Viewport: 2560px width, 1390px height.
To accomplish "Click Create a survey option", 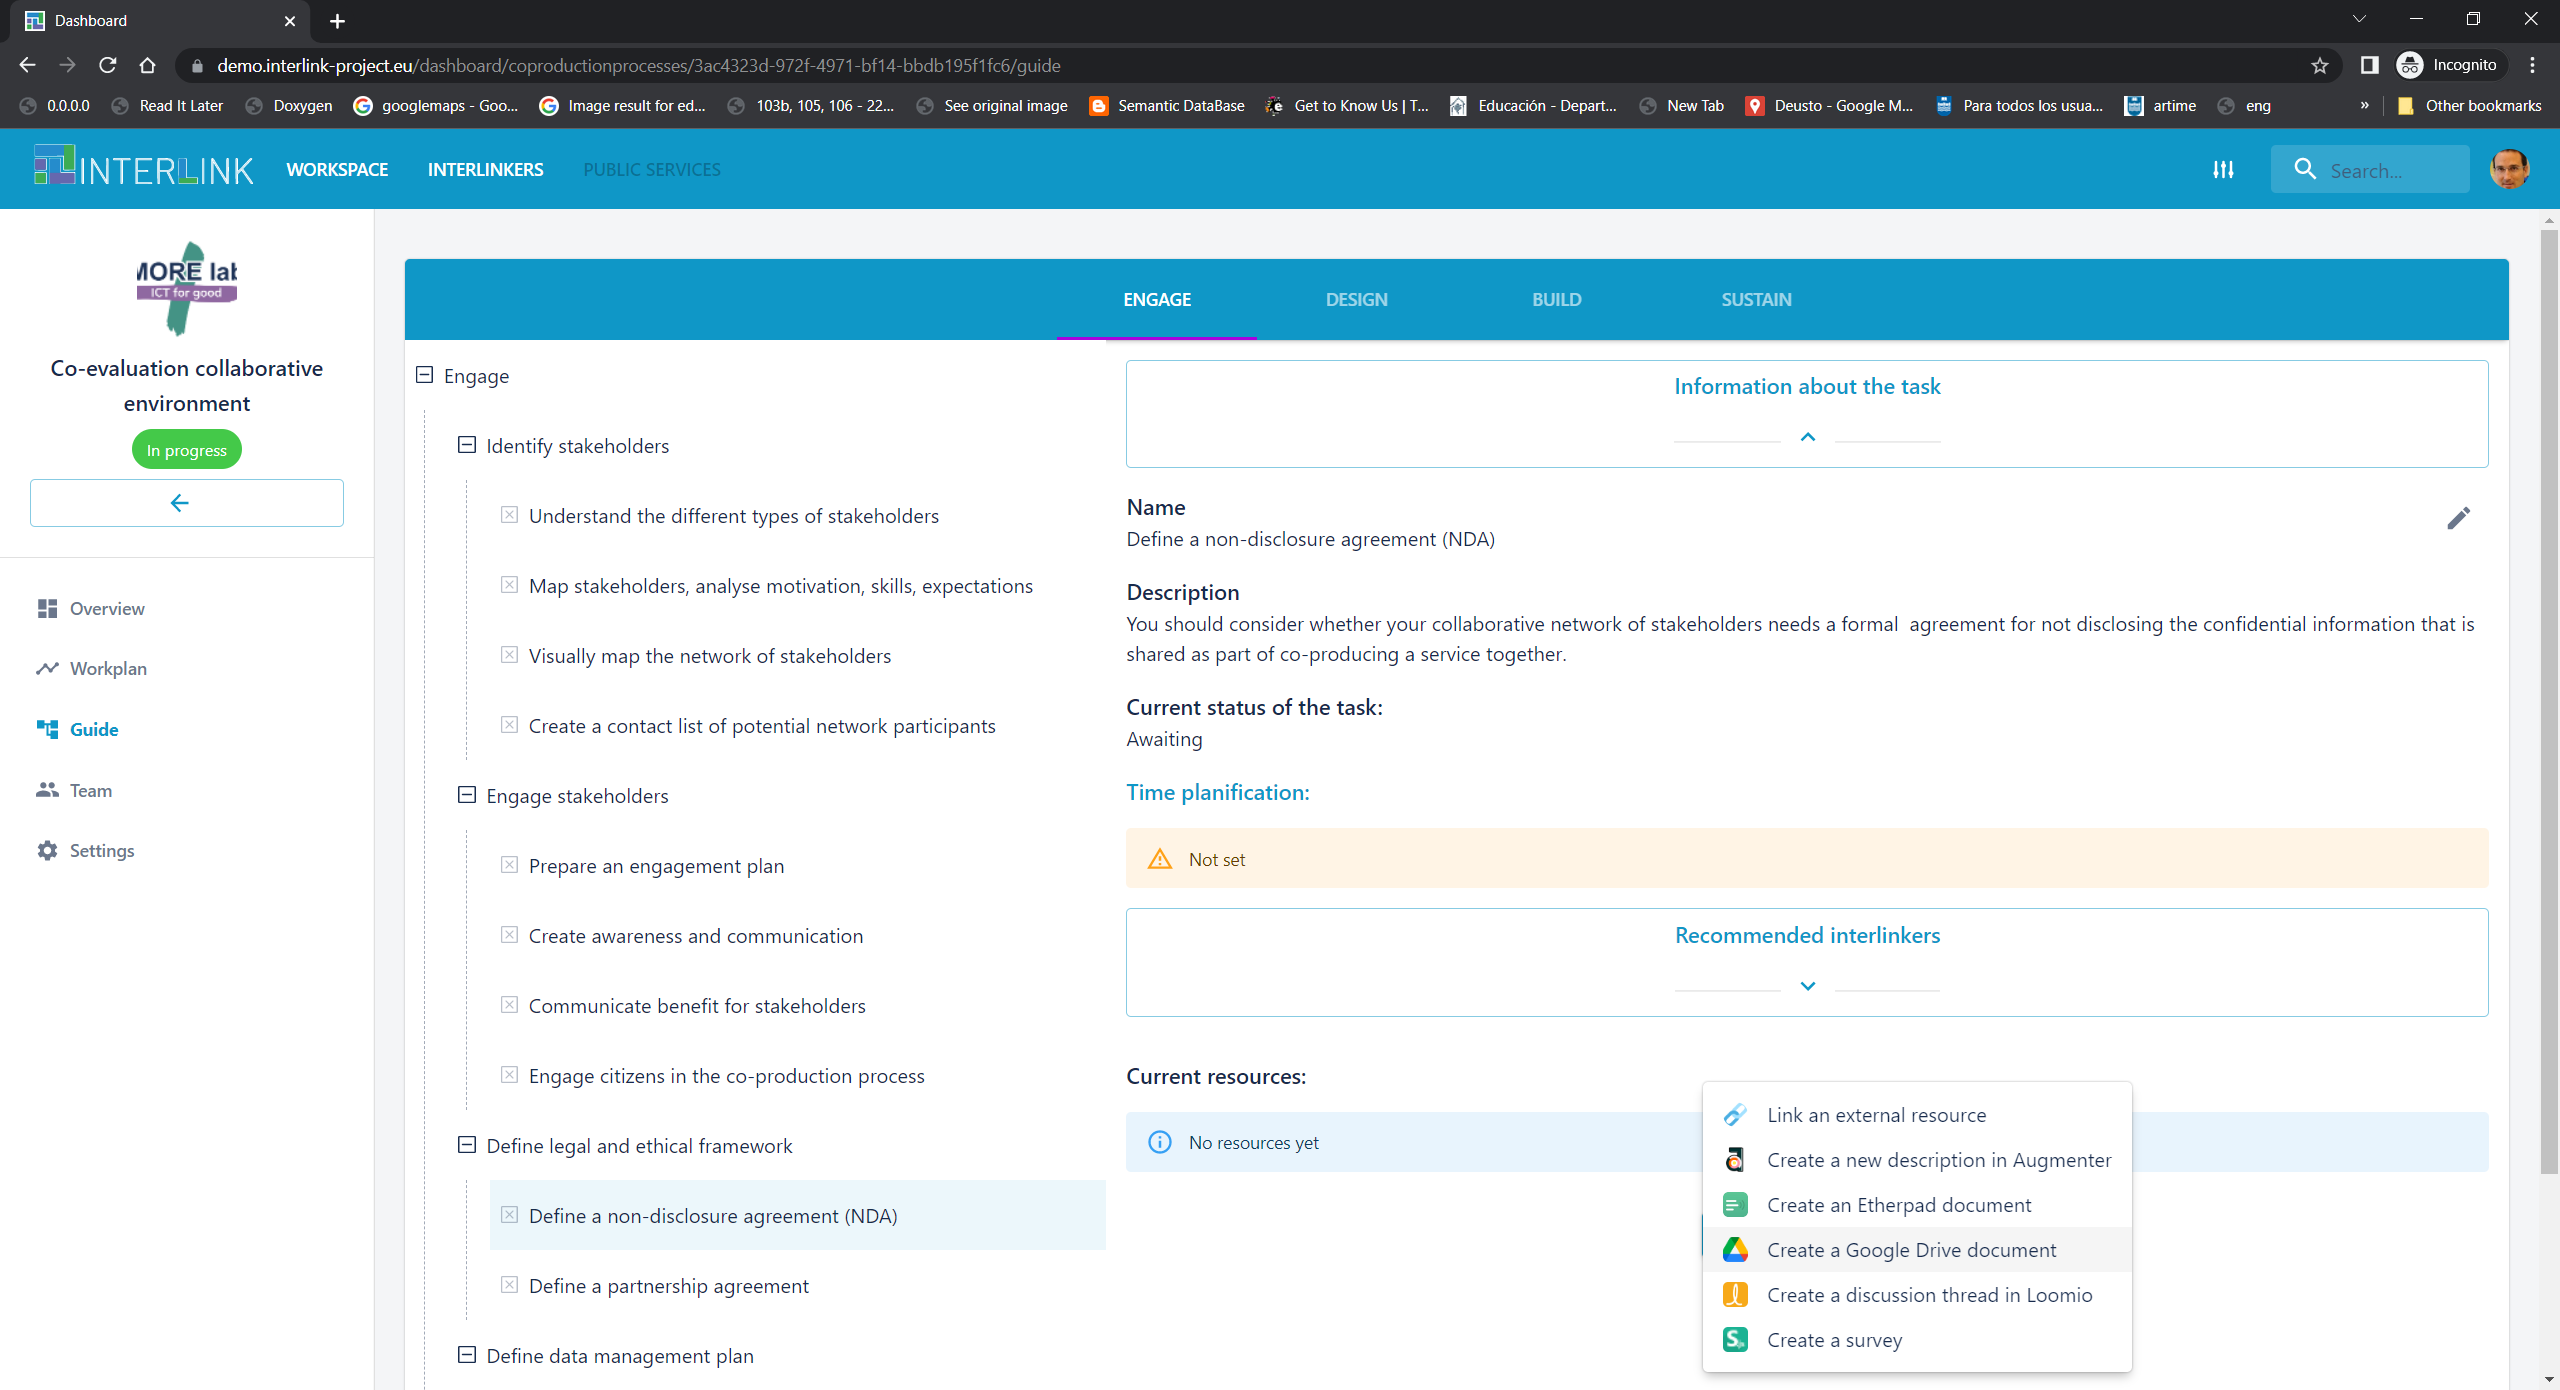I will pos(1836,1339).
